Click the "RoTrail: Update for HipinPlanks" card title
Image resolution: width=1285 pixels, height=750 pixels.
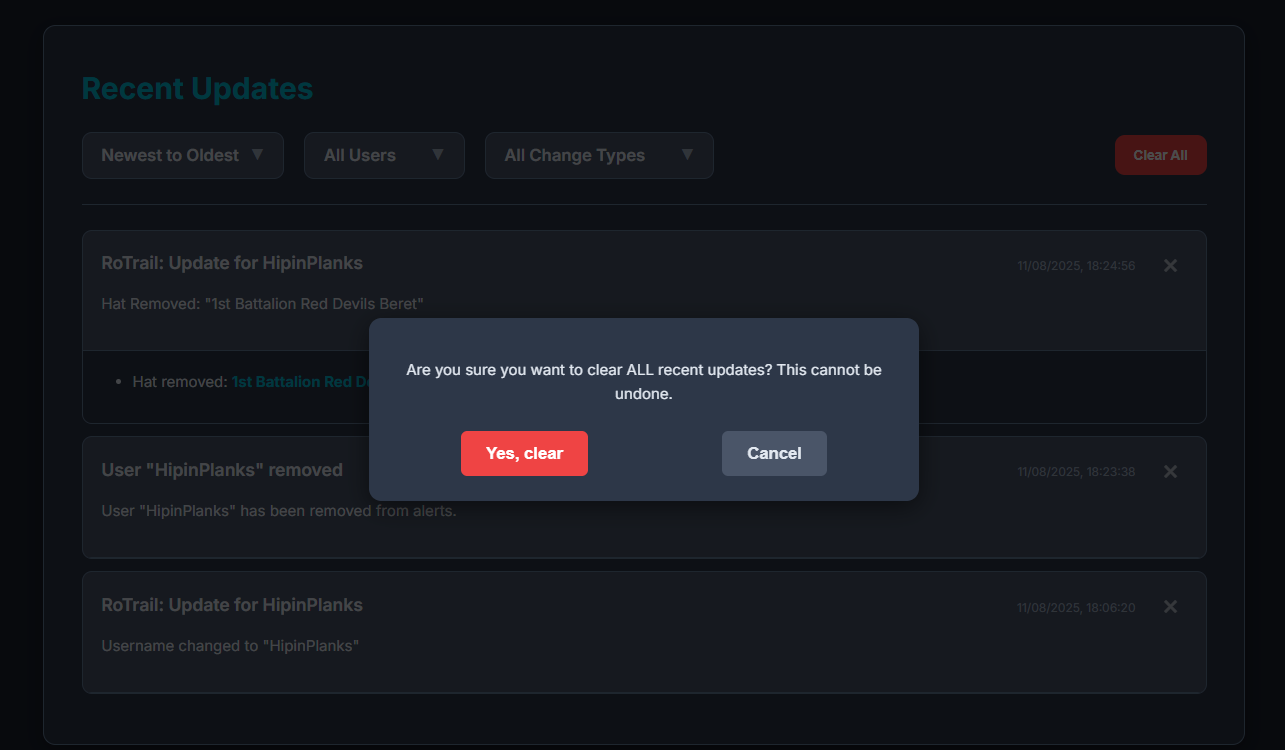[231, 262]
